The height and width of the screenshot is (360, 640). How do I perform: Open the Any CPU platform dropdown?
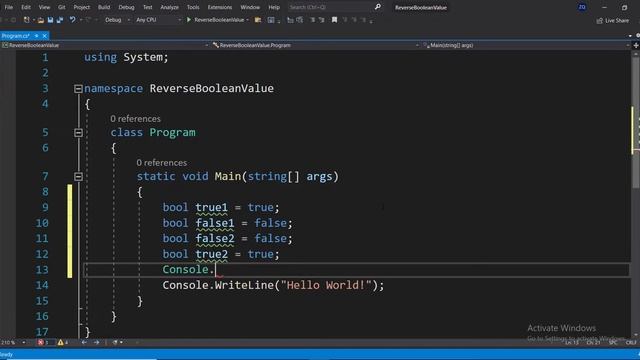(158, 20)
